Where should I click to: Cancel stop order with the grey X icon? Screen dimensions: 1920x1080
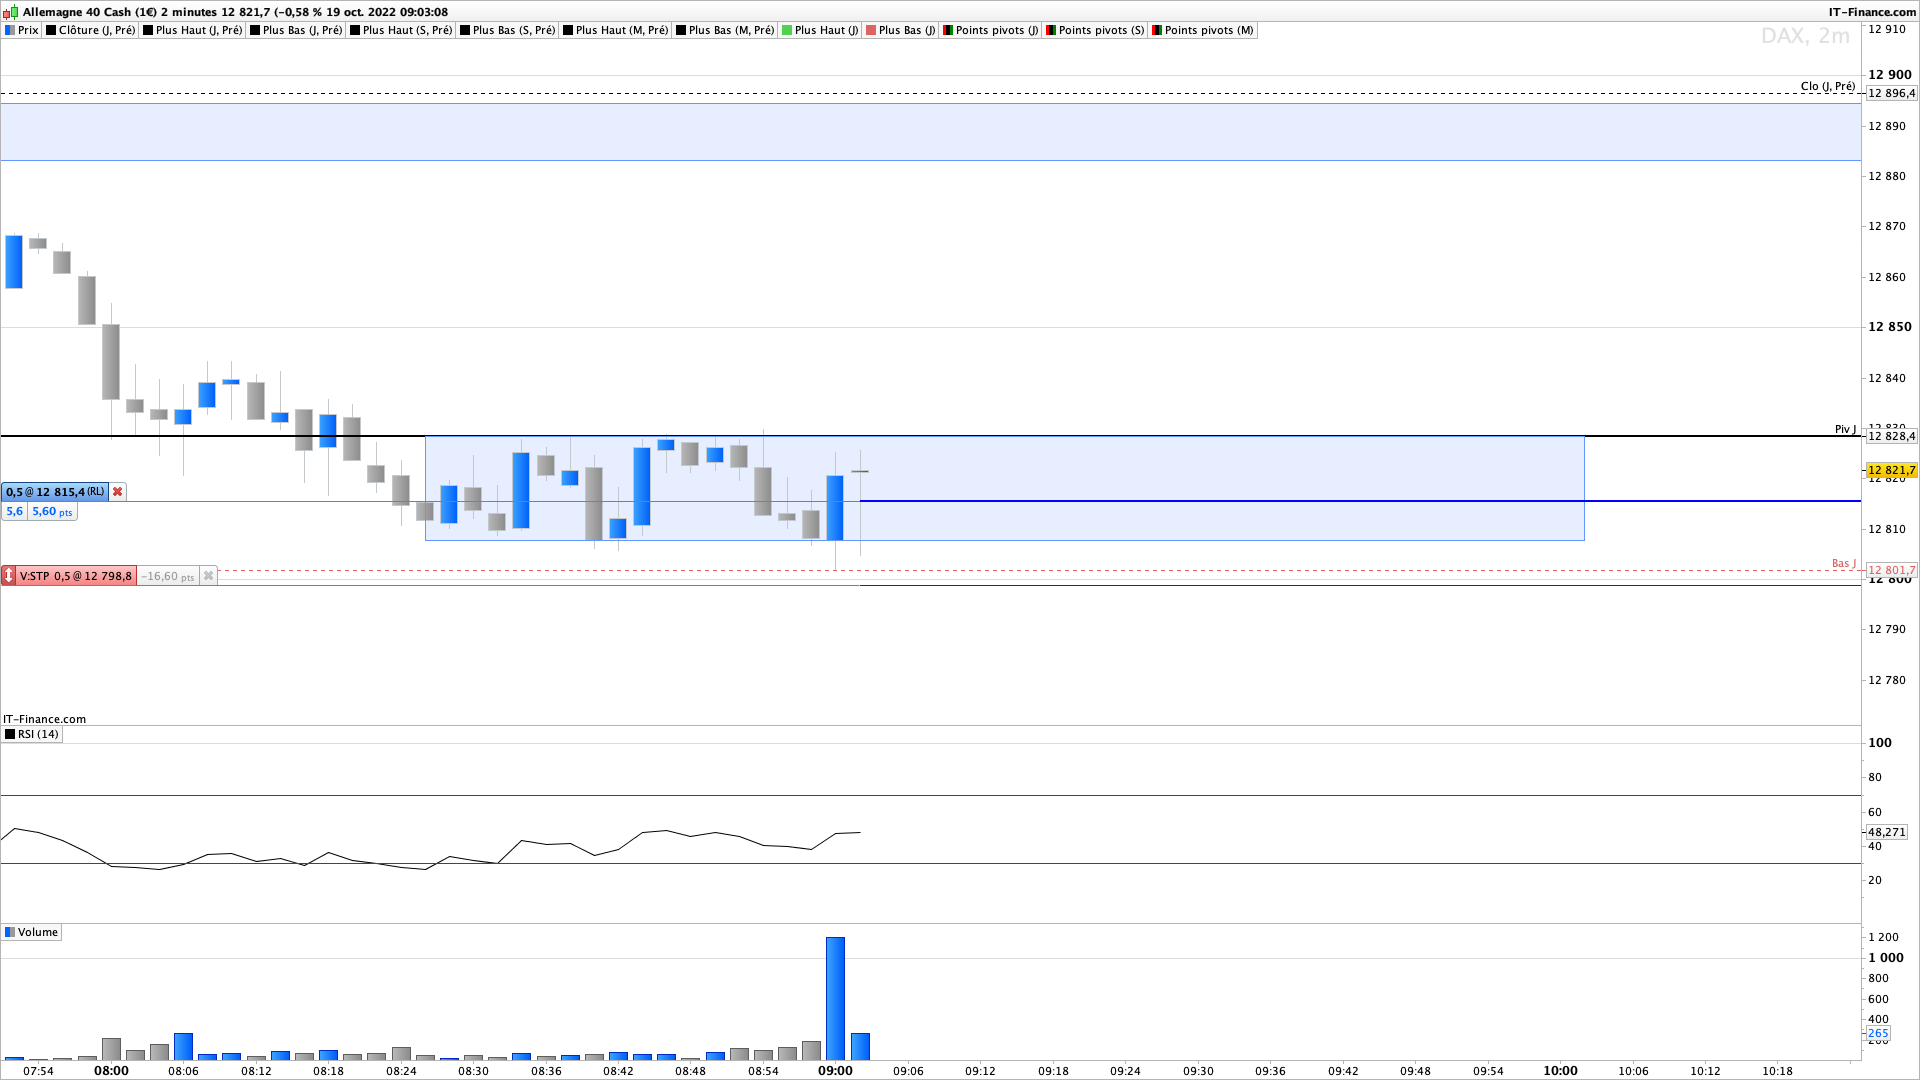[208, 576]
